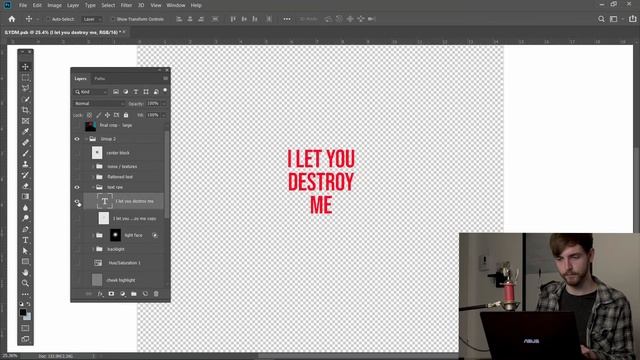This screenshot has width=640, height=360.
Task: Select the Brush tool
Action: point(25,153)
